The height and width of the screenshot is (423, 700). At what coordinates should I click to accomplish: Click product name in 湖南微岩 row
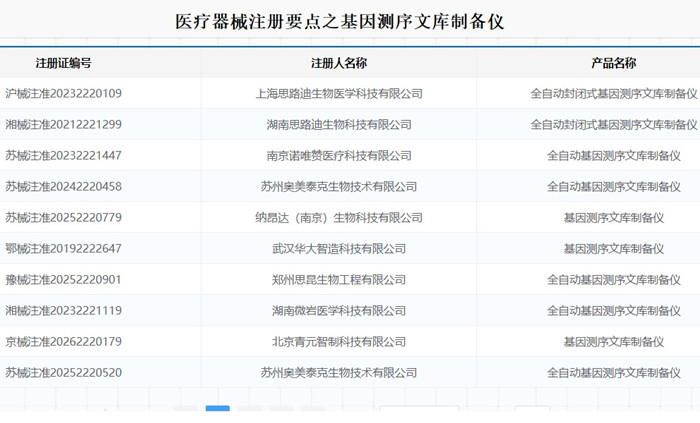click(613, 311)
